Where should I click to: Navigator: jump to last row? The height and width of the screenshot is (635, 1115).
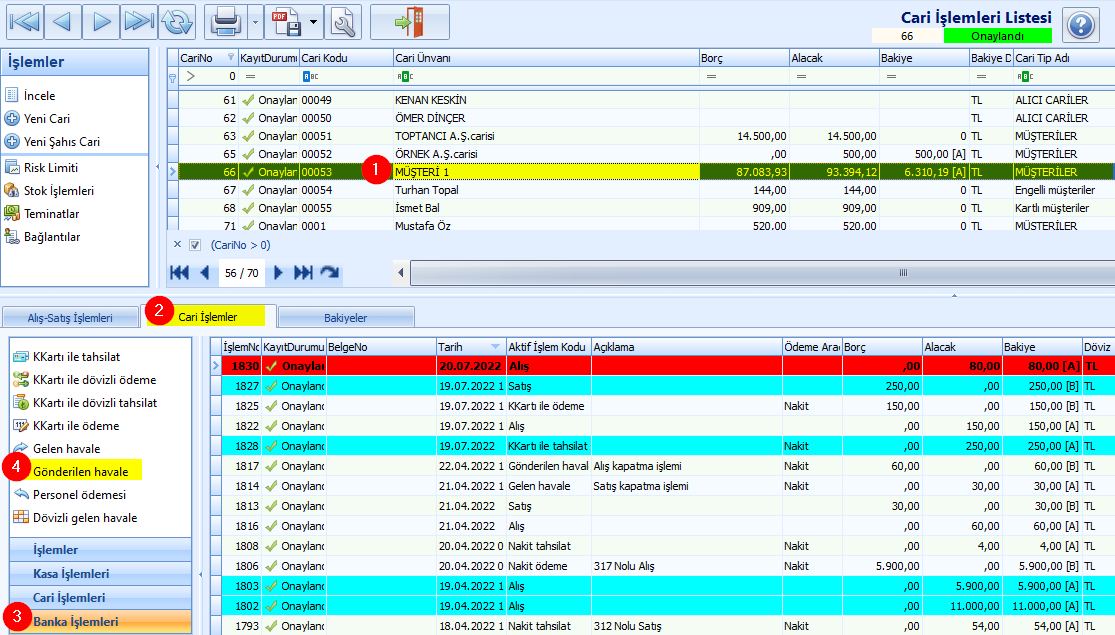(304, 272)
